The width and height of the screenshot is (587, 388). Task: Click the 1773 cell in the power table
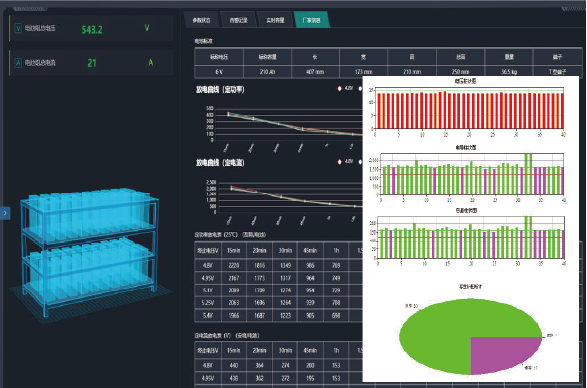click(x=259, y=278)
